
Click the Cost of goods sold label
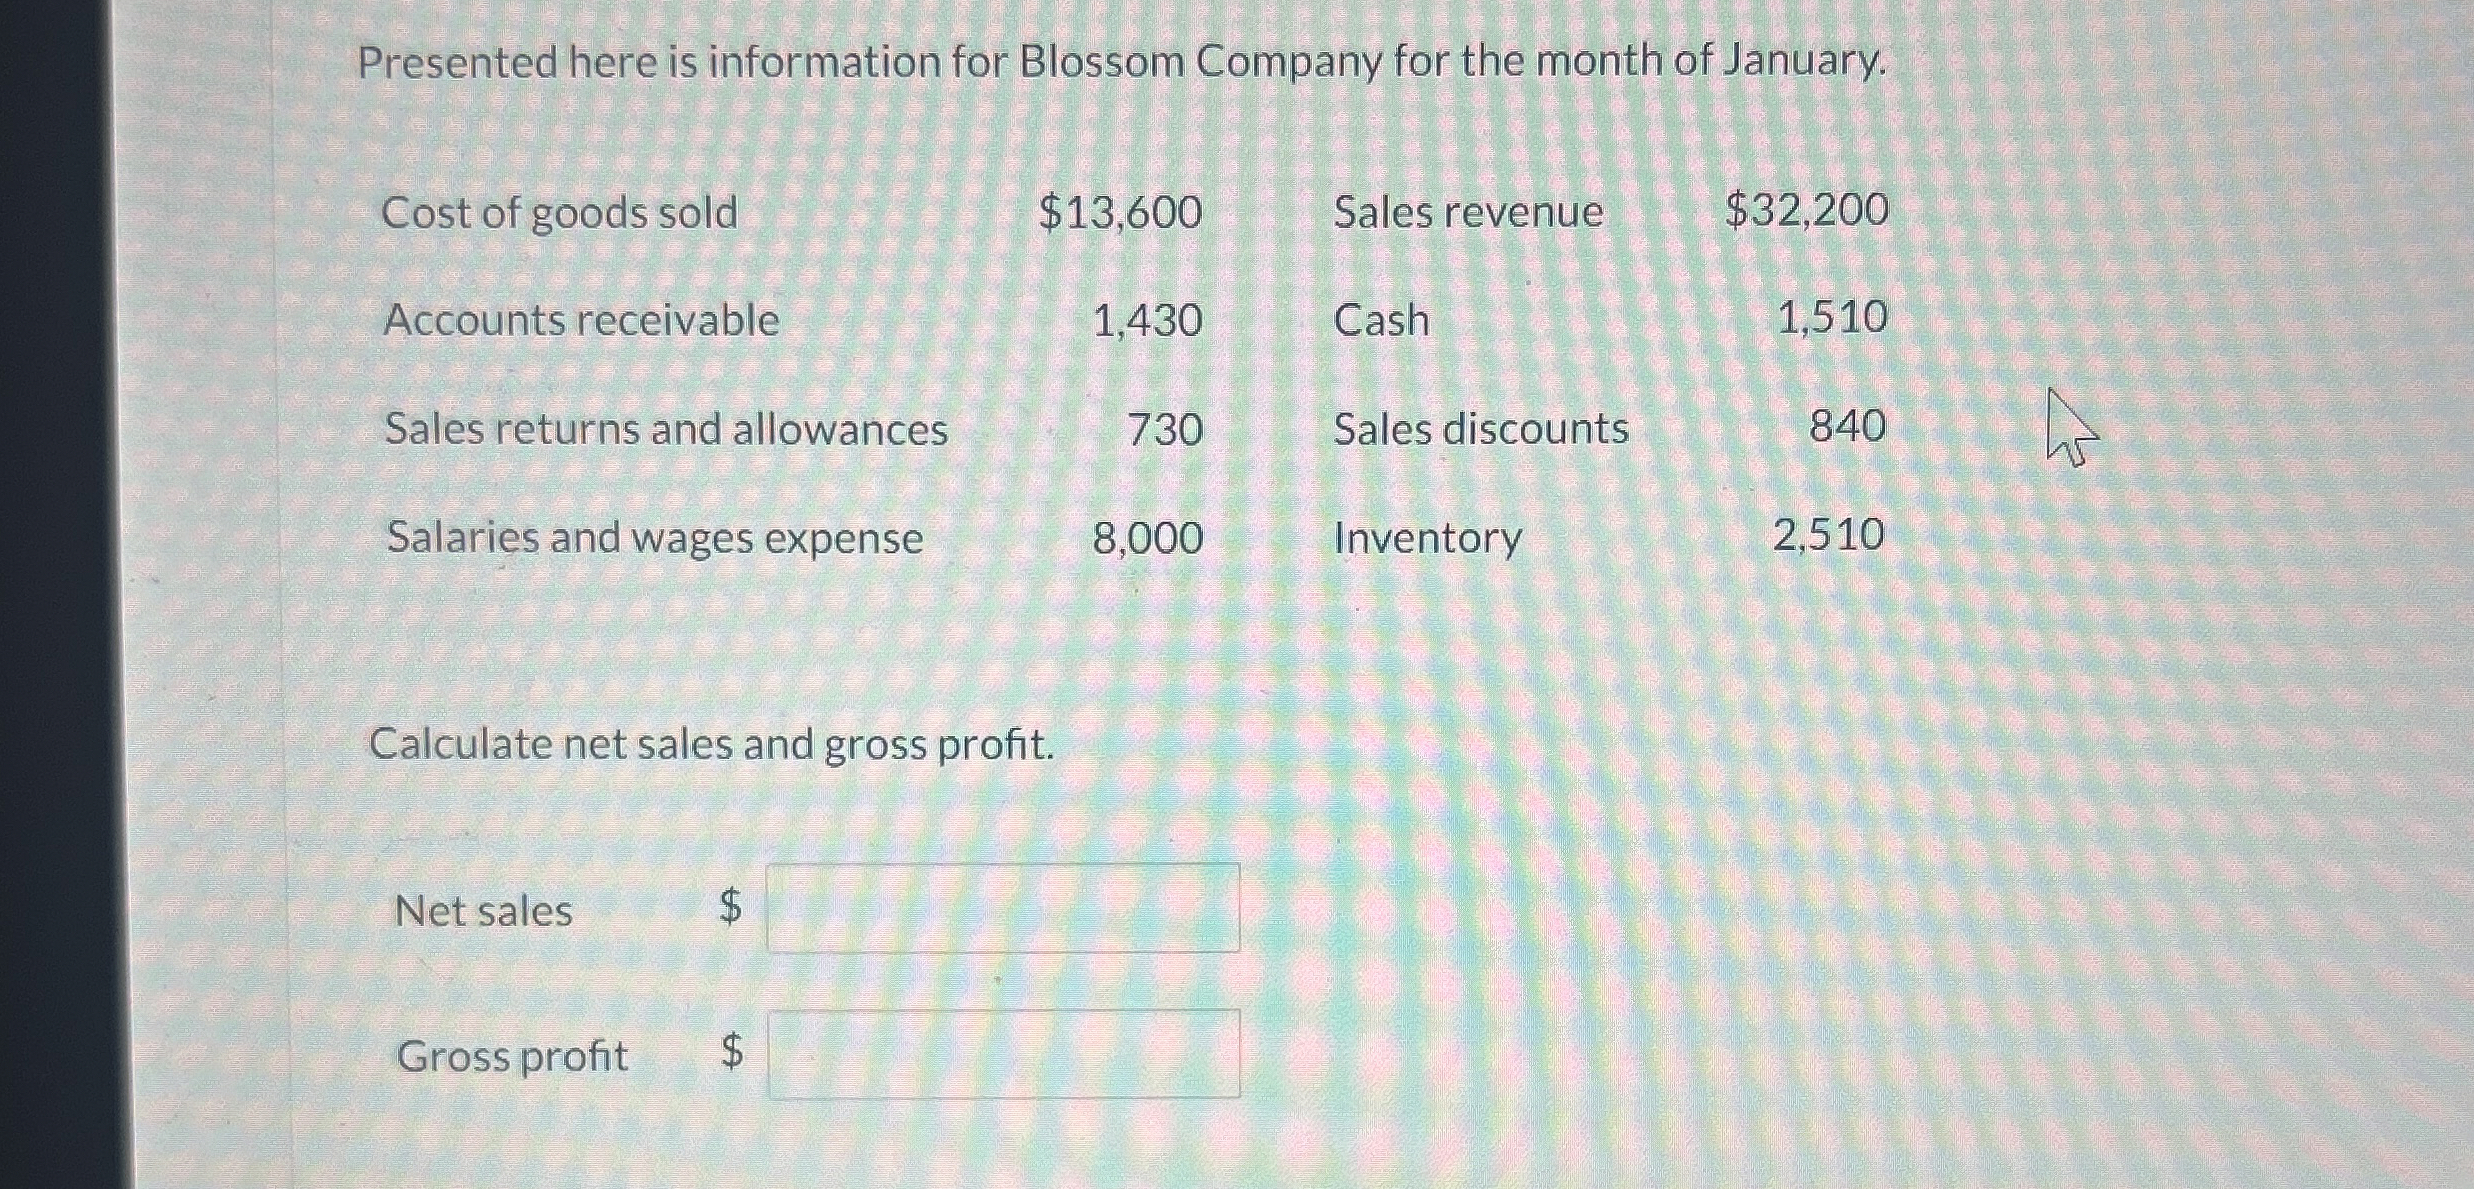point(560,211)
